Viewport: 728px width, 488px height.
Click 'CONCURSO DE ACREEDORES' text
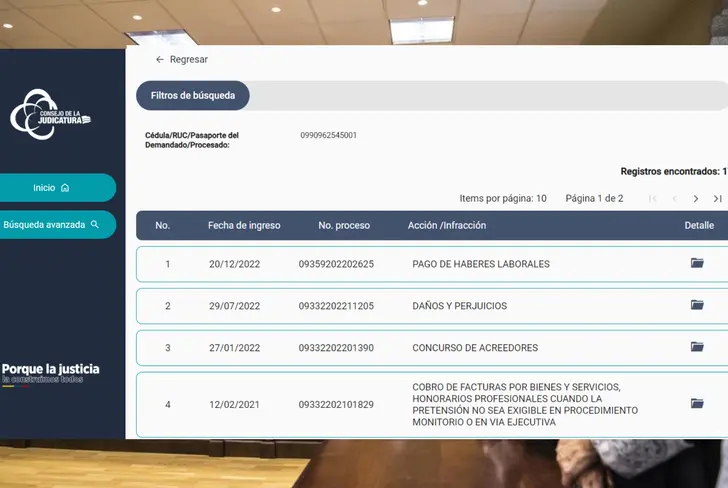(x=475, y=348)
